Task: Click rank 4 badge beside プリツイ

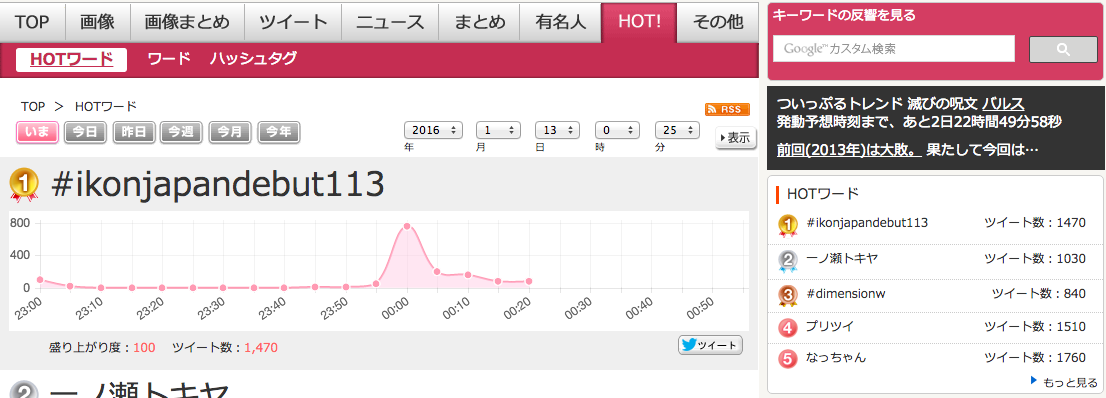Action: click(788, 328)
